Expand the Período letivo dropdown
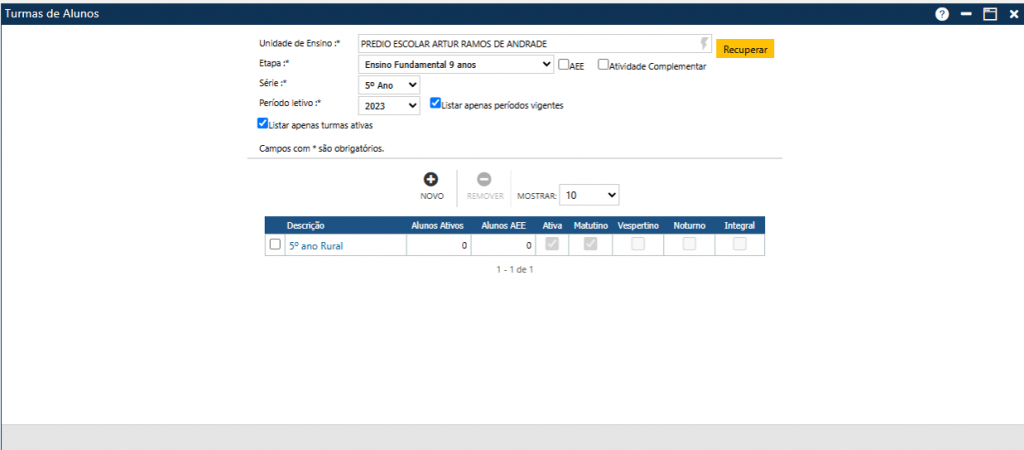 (389, 105)
